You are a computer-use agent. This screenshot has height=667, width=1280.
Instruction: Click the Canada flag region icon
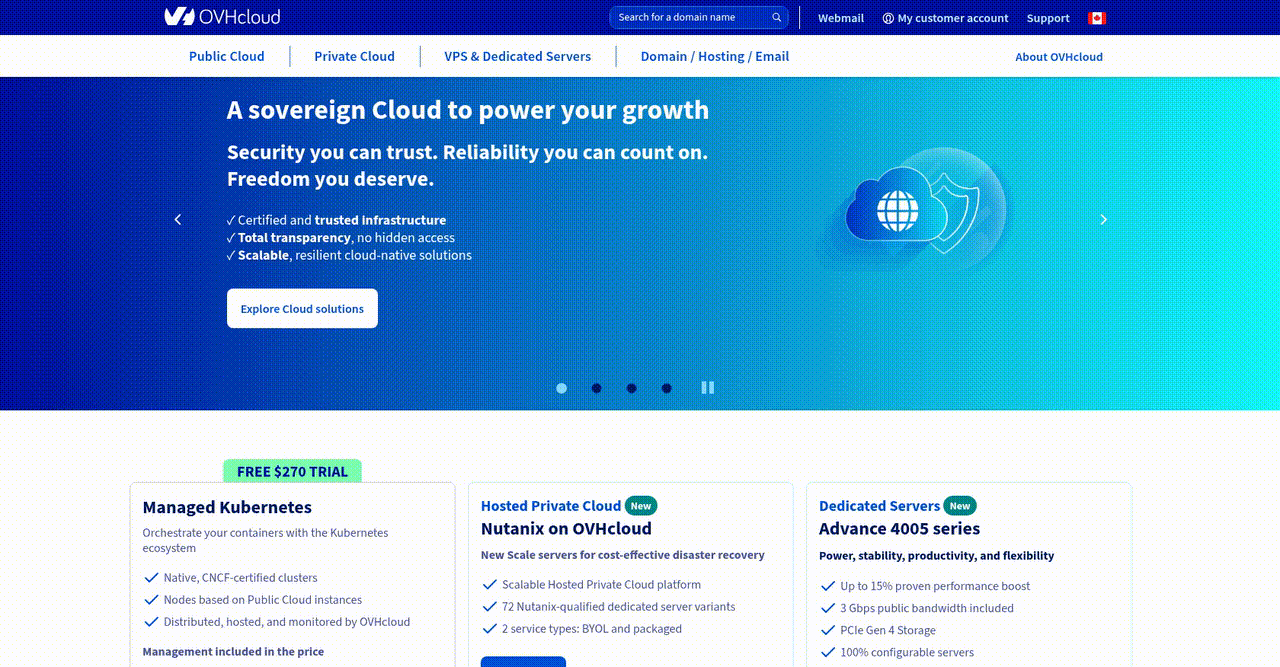[x=1097, y=18]
